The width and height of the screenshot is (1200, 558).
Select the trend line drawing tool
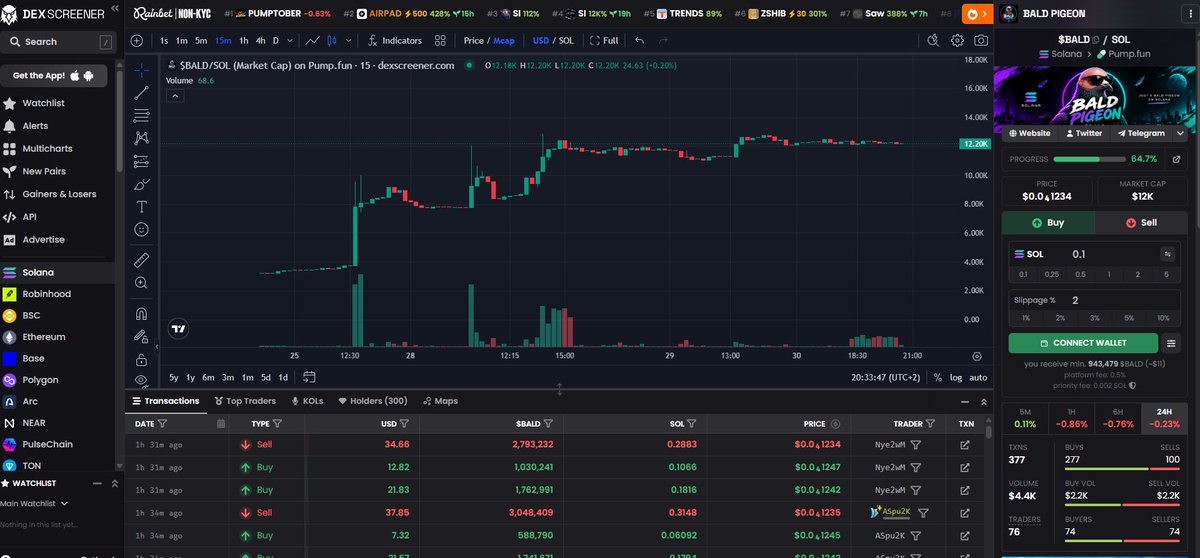click(141, 93)
